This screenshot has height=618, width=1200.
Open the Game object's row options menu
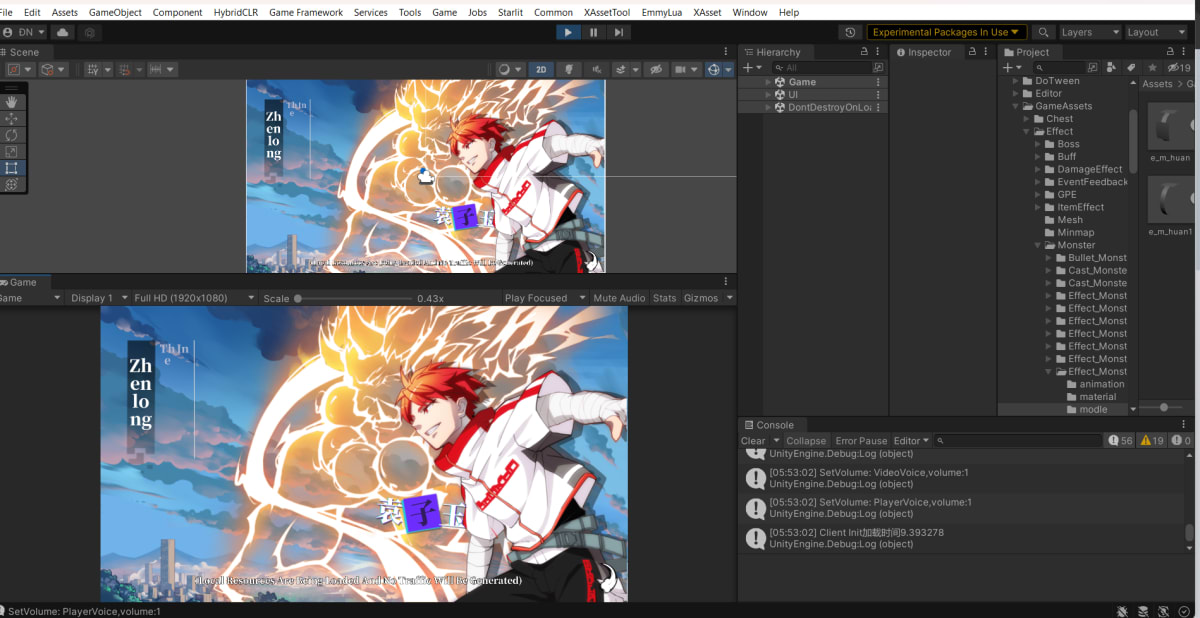coord(879,82)
